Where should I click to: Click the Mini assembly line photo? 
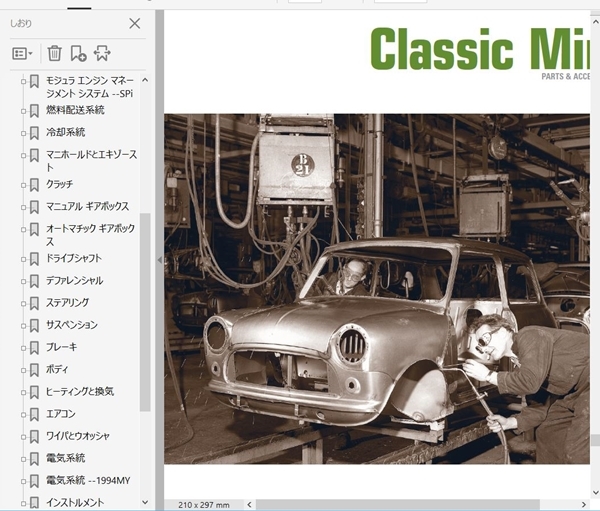pyautogui.click(x=377, y=289)
